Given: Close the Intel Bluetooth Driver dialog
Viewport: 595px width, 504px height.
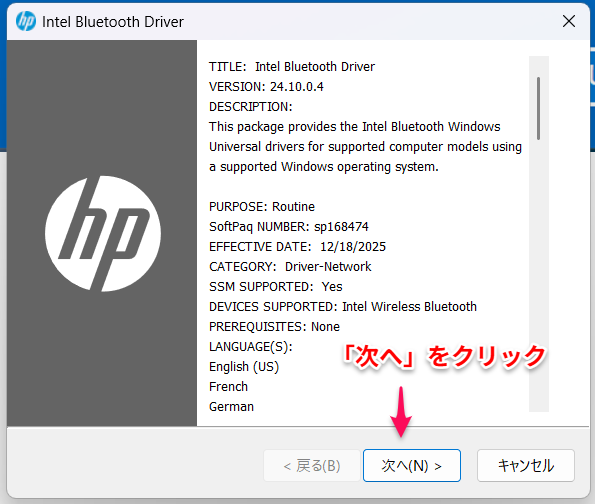Looking at the screenshot, I should click(569, 21).
